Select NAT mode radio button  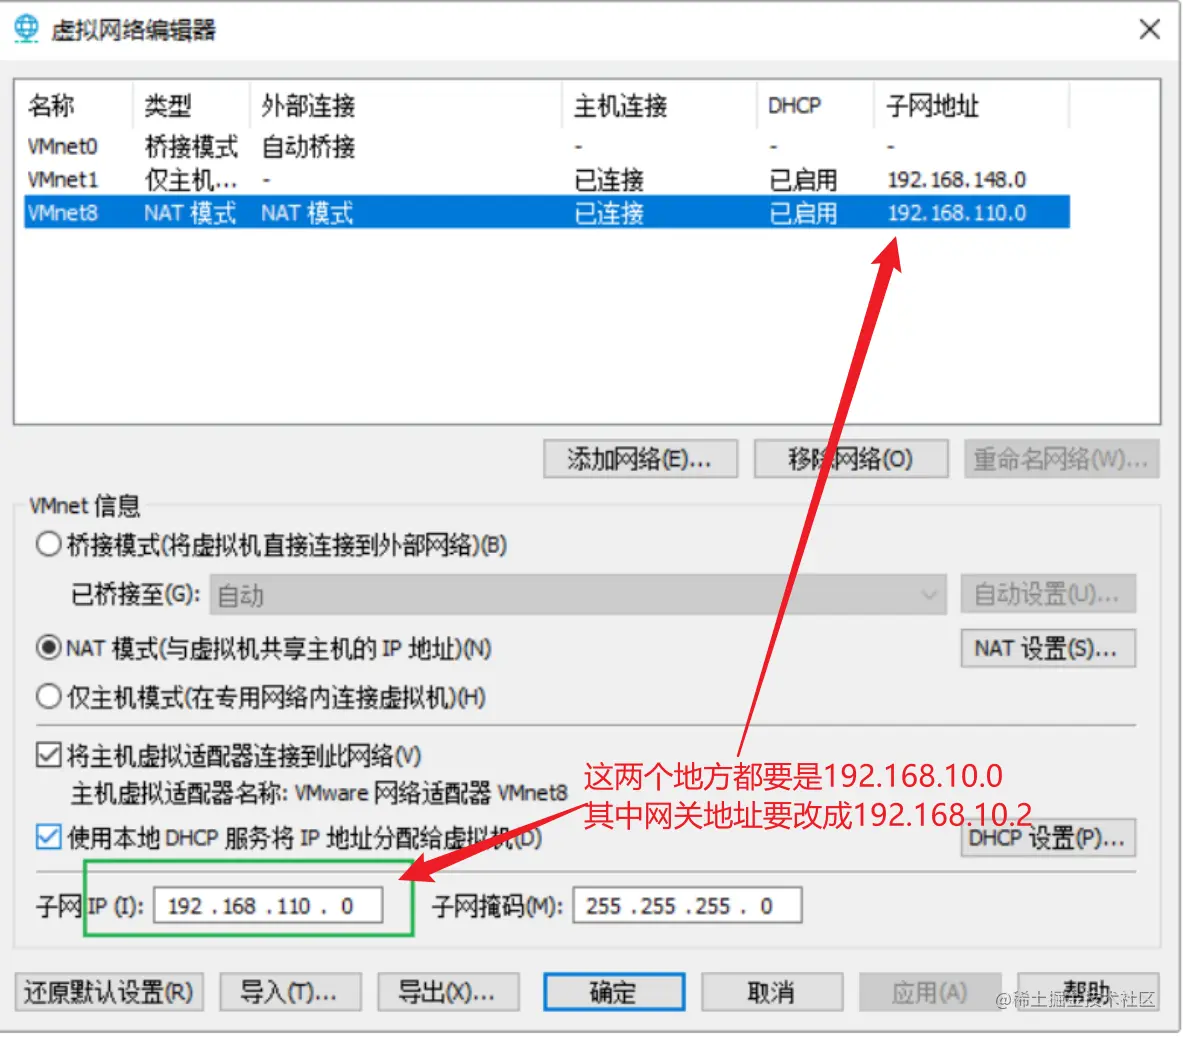click(x=47, y=647)
